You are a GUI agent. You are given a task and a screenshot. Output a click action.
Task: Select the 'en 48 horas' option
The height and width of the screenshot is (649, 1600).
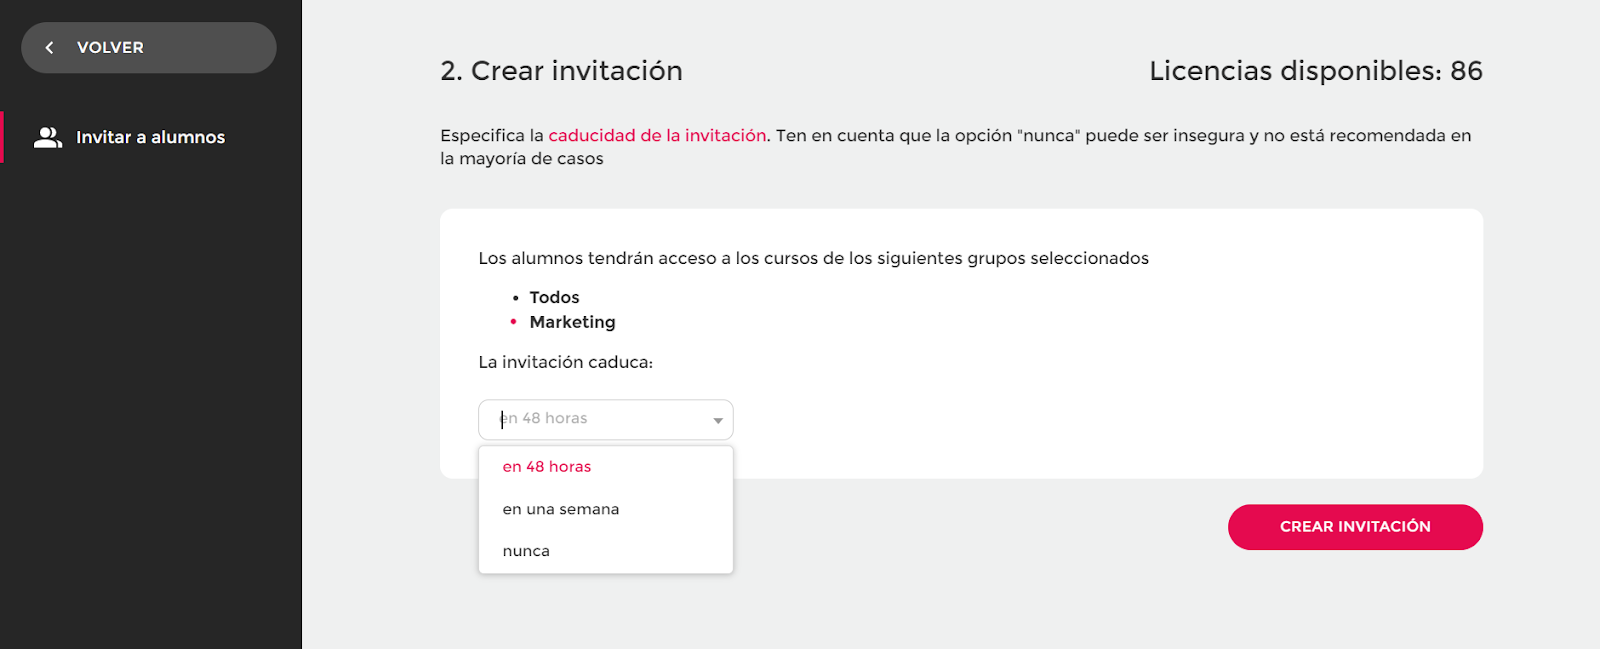[547, 467]
